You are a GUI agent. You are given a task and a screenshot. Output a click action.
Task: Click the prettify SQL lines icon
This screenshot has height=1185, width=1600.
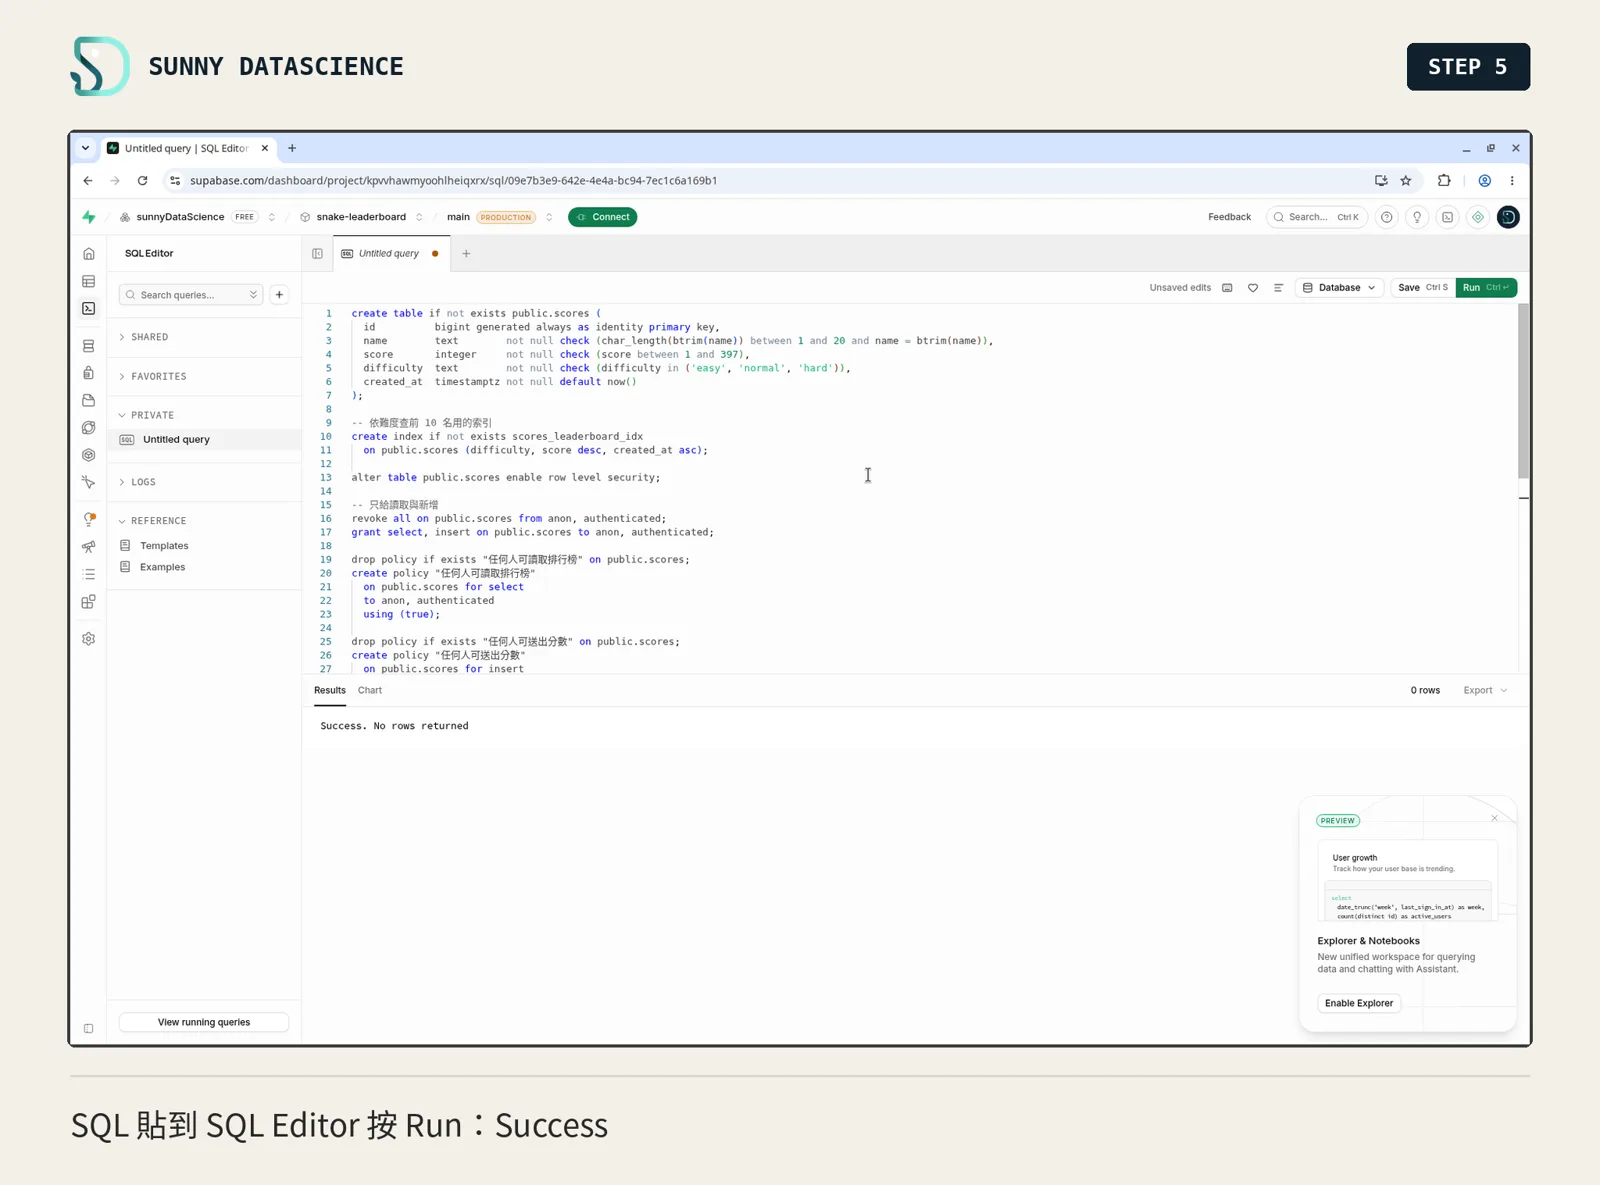1278,288
